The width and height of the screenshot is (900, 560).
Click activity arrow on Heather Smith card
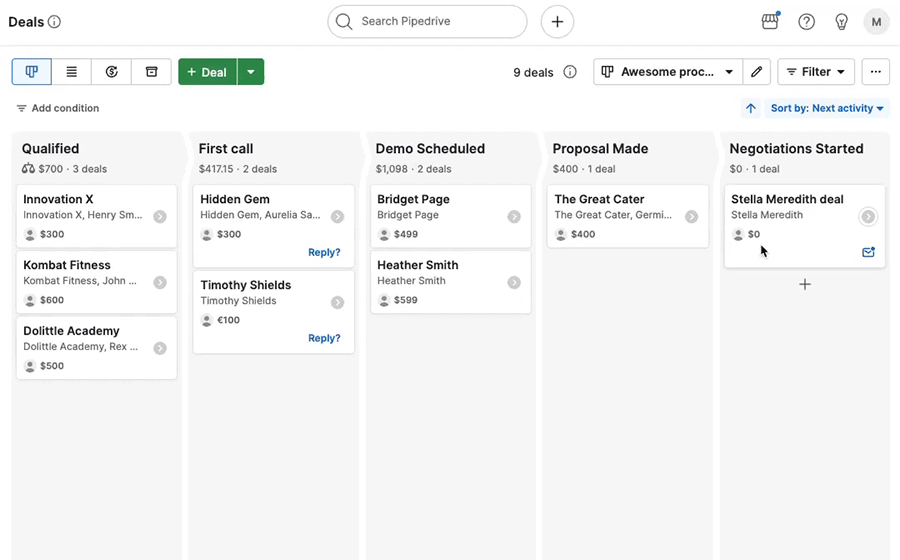514,282
